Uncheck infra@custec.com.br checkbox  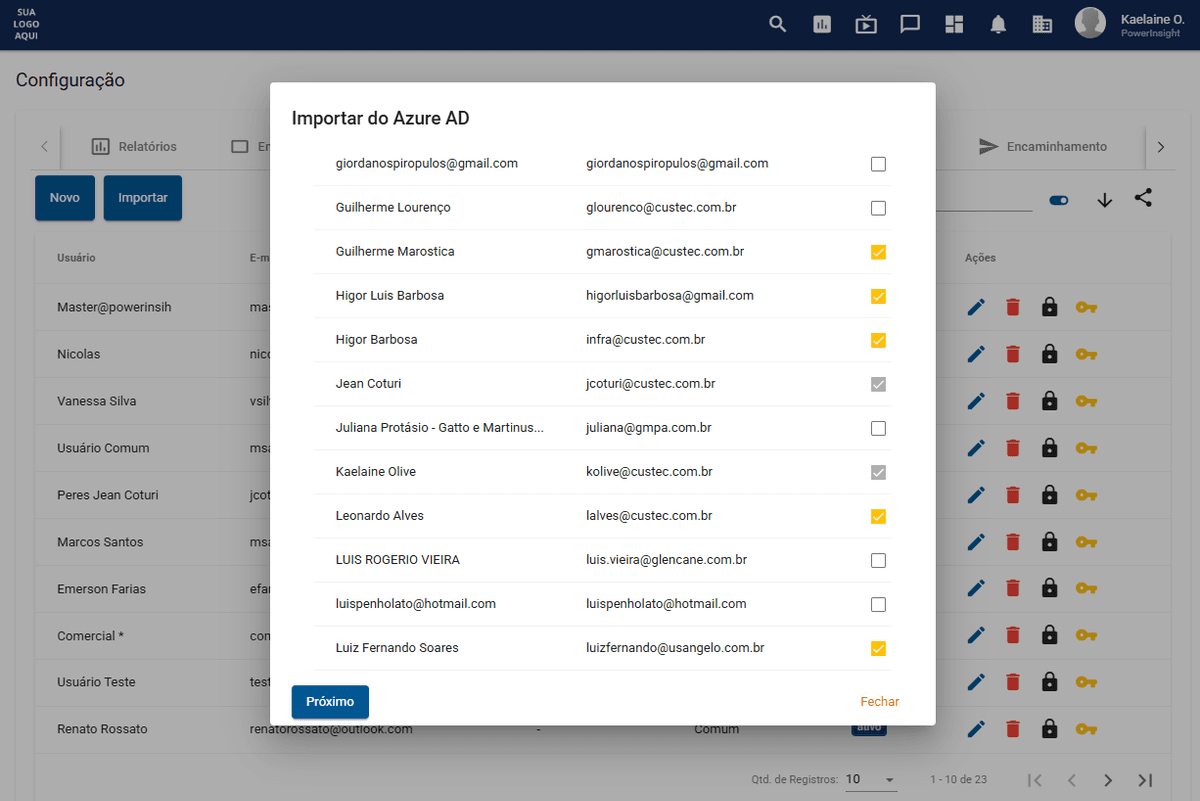click(878, 340)
